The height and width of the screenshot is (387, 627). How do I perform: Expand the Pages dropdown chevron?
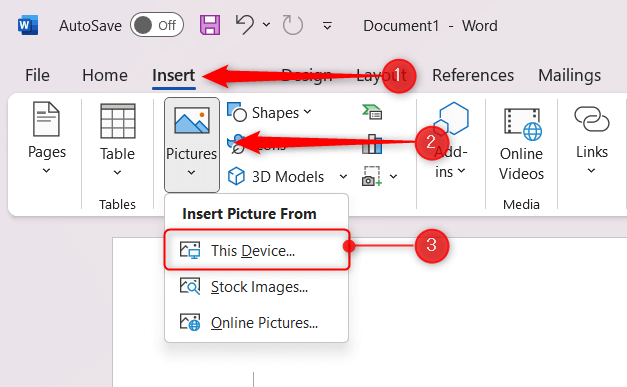46,171
